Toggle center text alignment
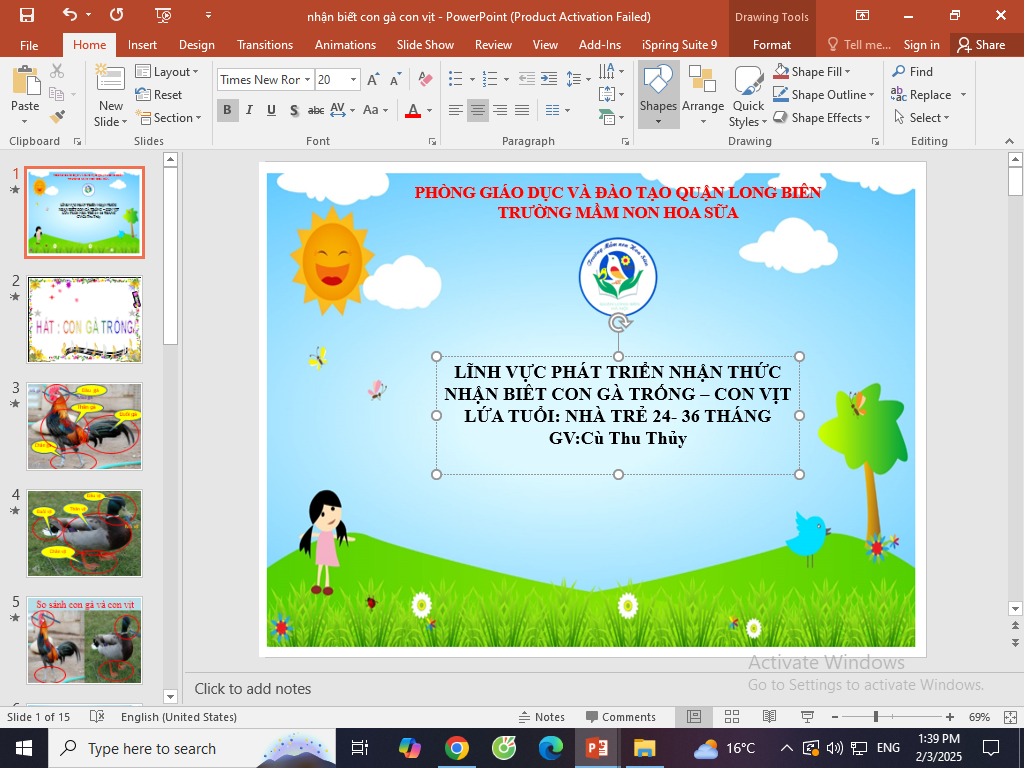 [x=477, y=110]
